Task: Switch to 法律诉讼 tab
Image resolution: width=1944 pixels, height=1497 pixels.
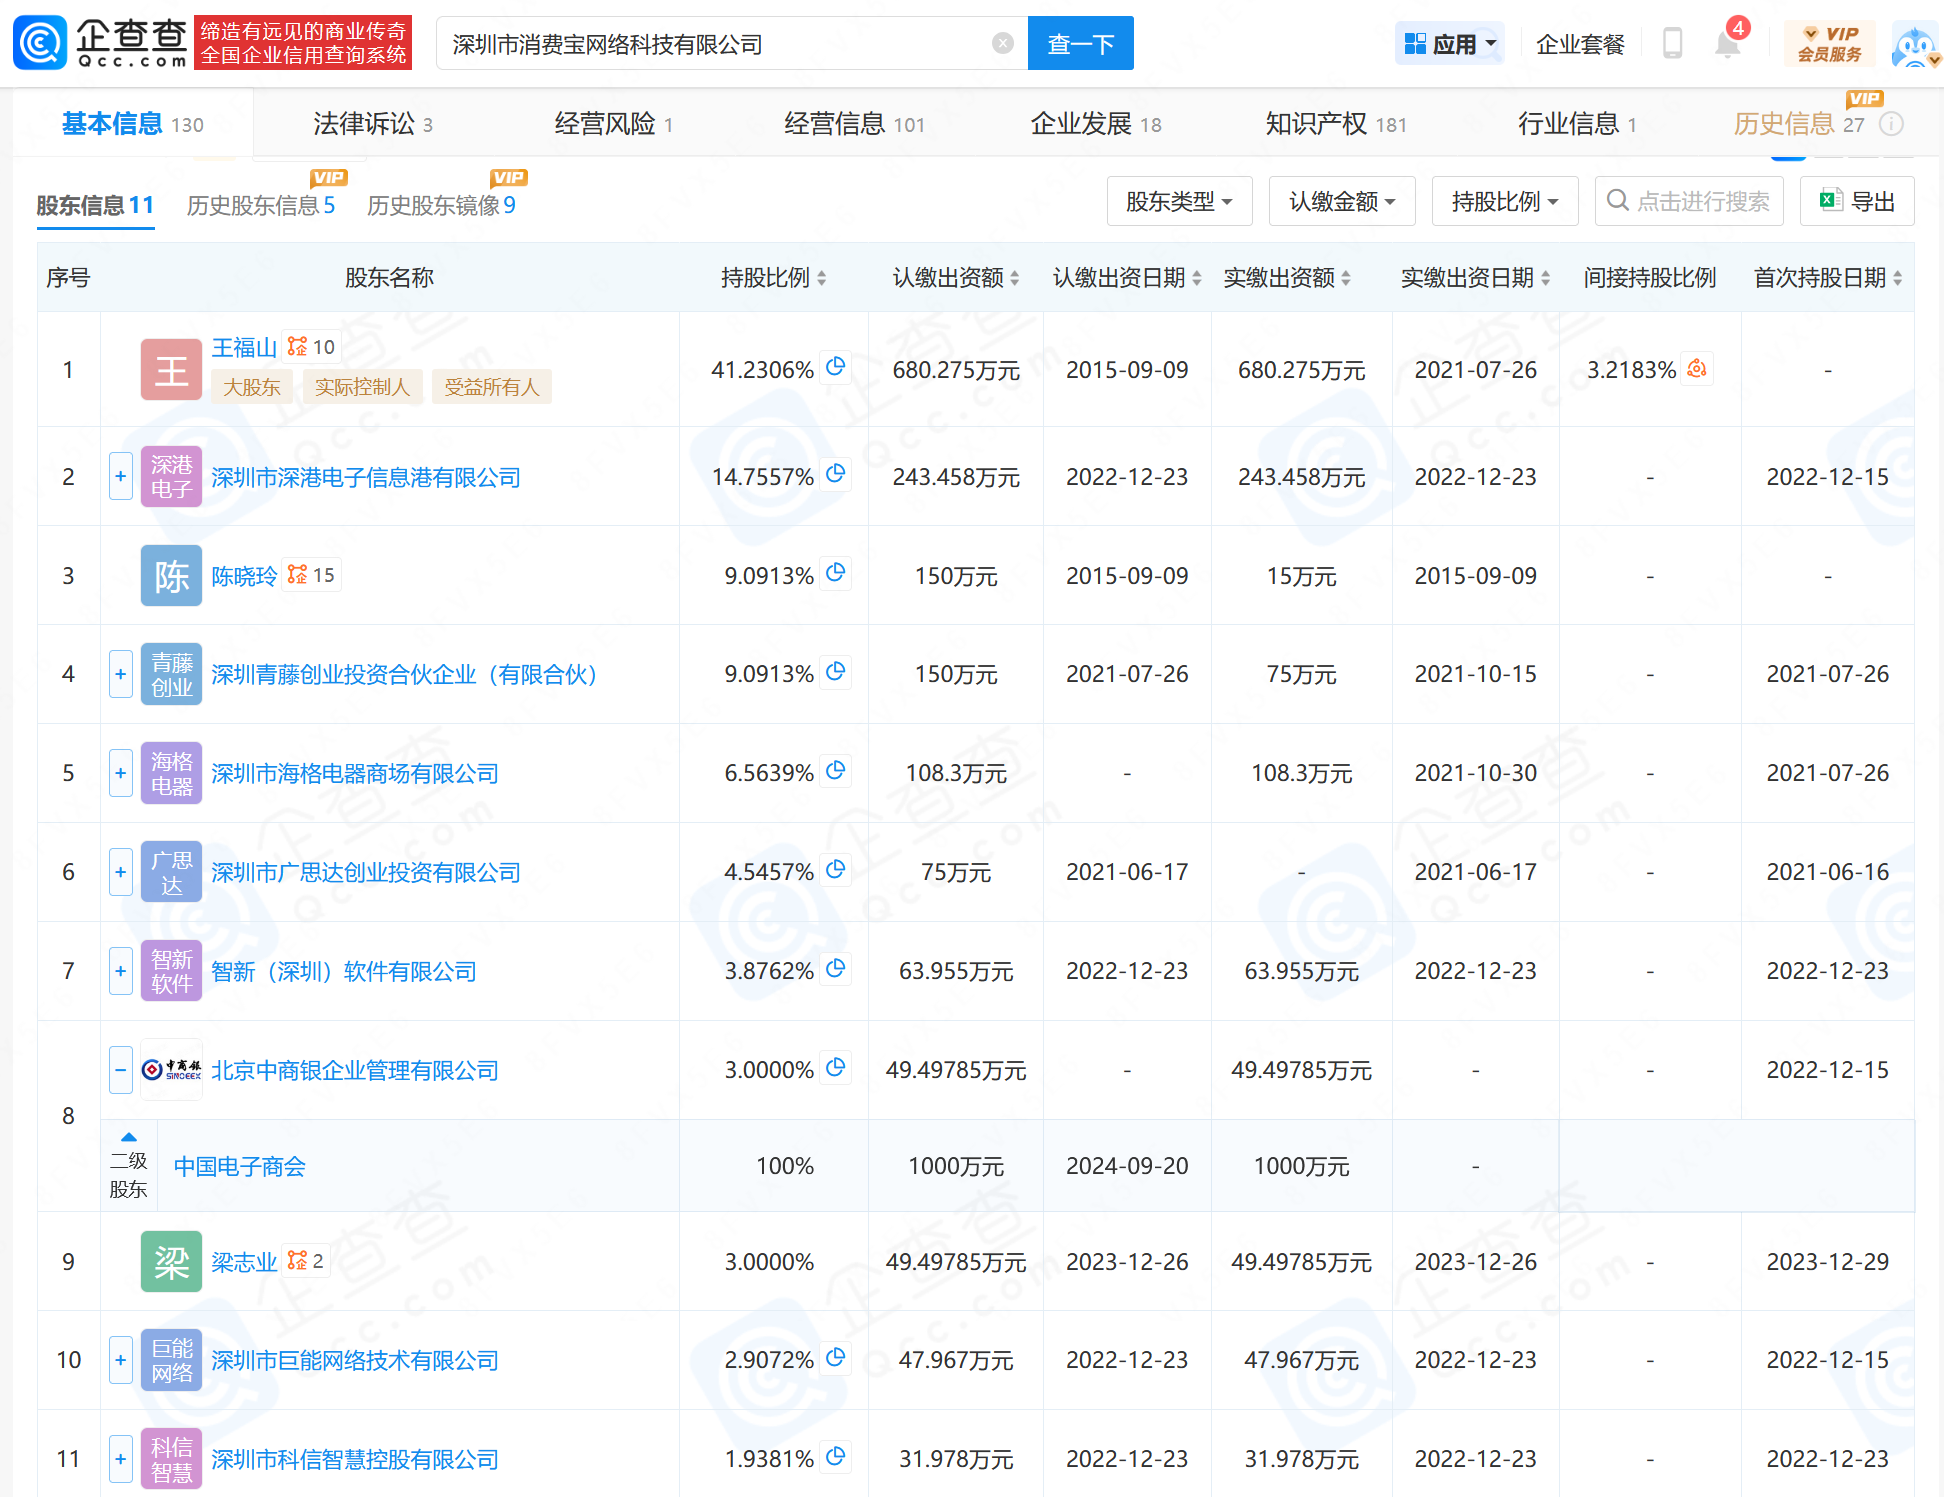Action: pos(372,124)
